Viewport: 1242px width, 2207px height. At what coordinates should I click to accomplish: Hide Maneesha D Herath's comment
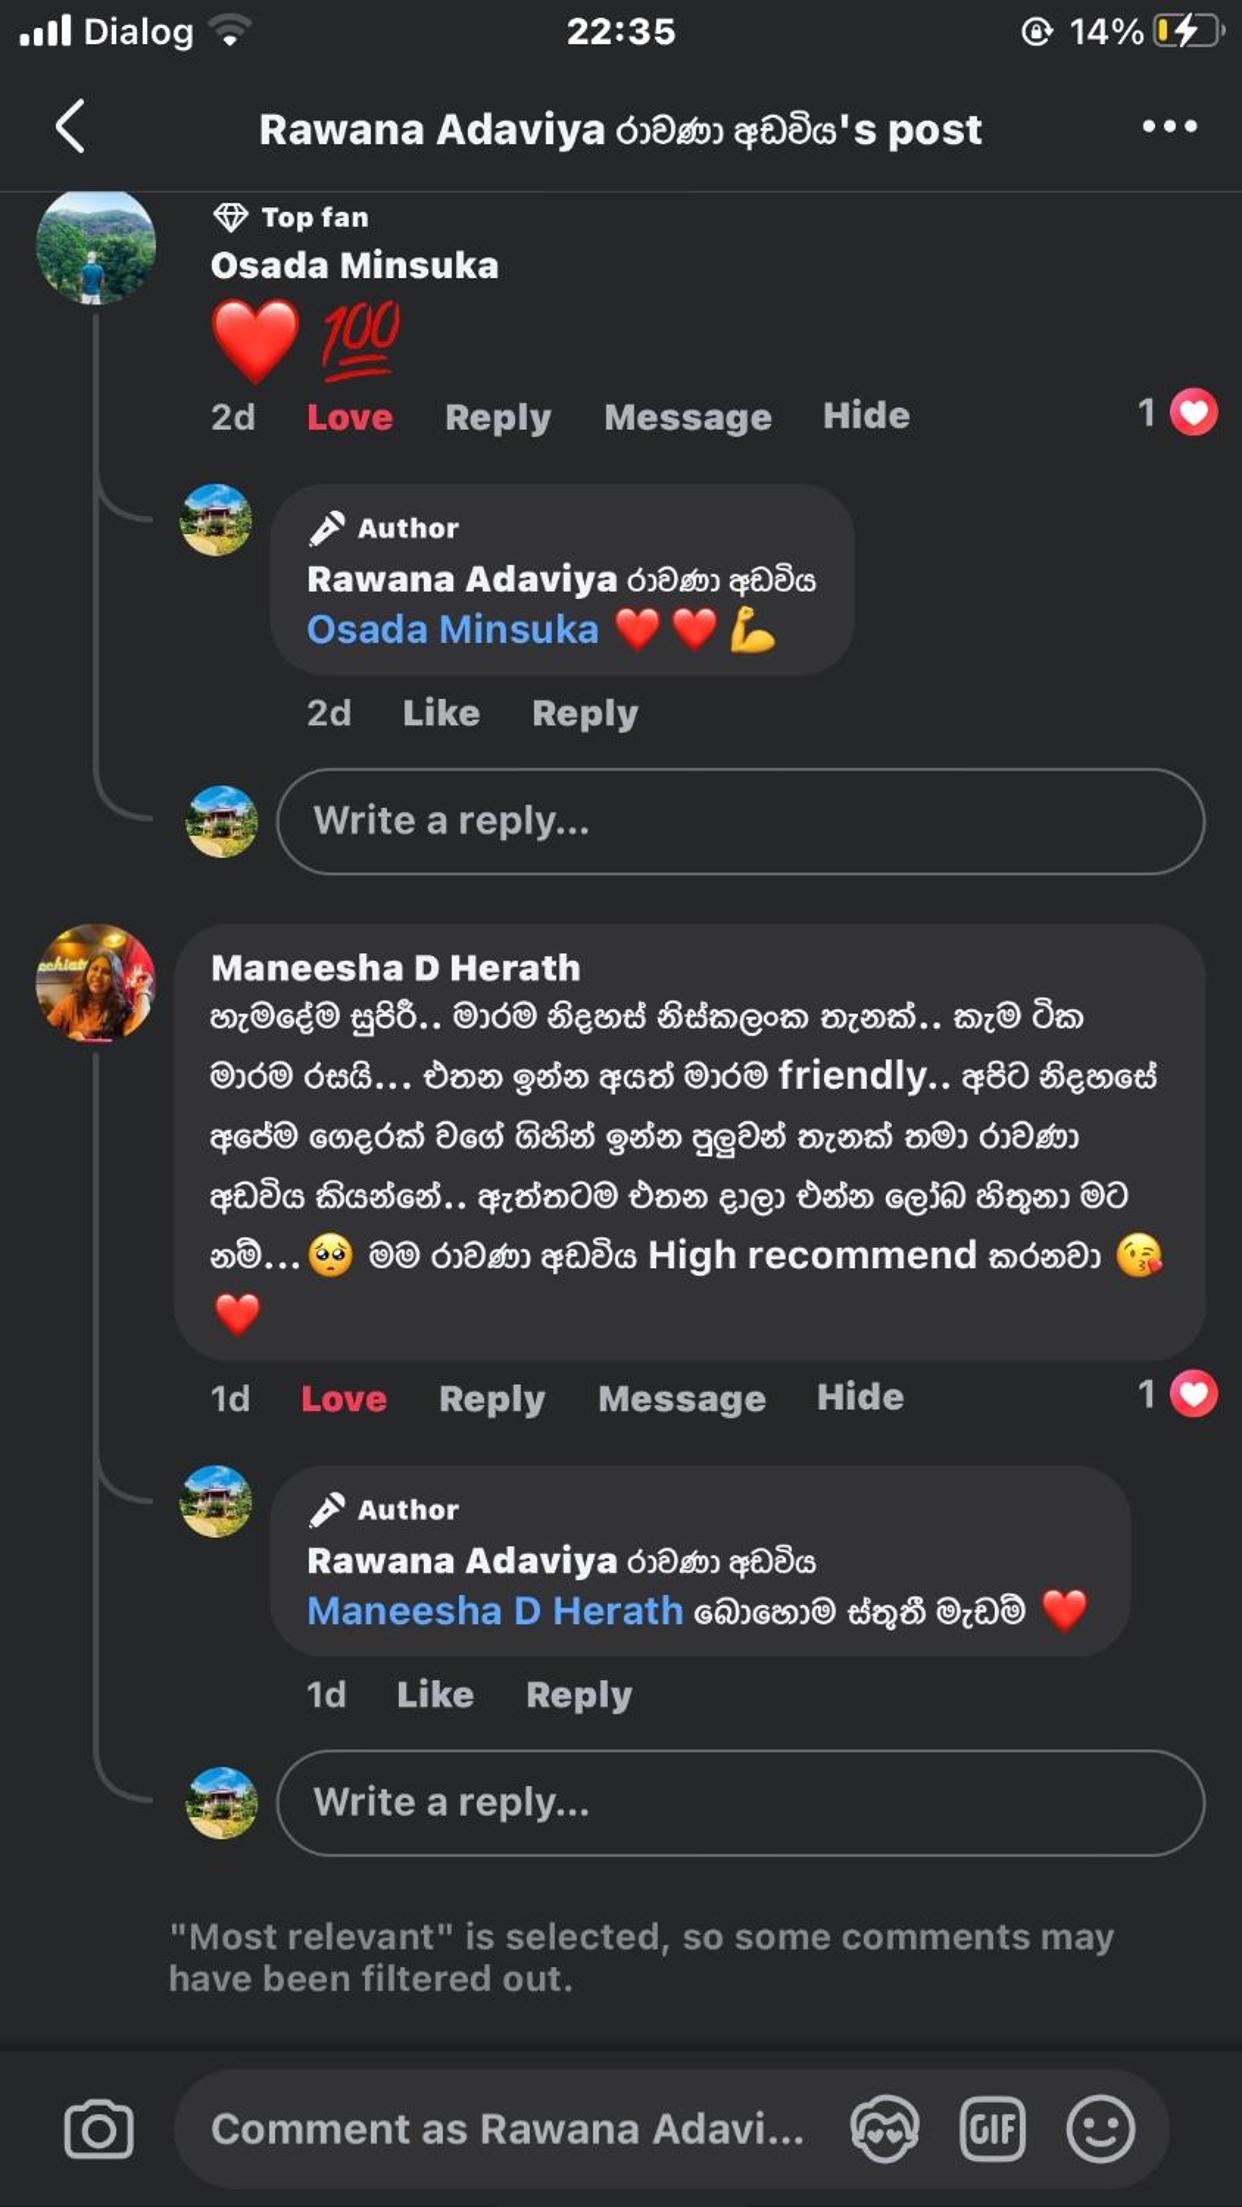[x=860, y=1397]
